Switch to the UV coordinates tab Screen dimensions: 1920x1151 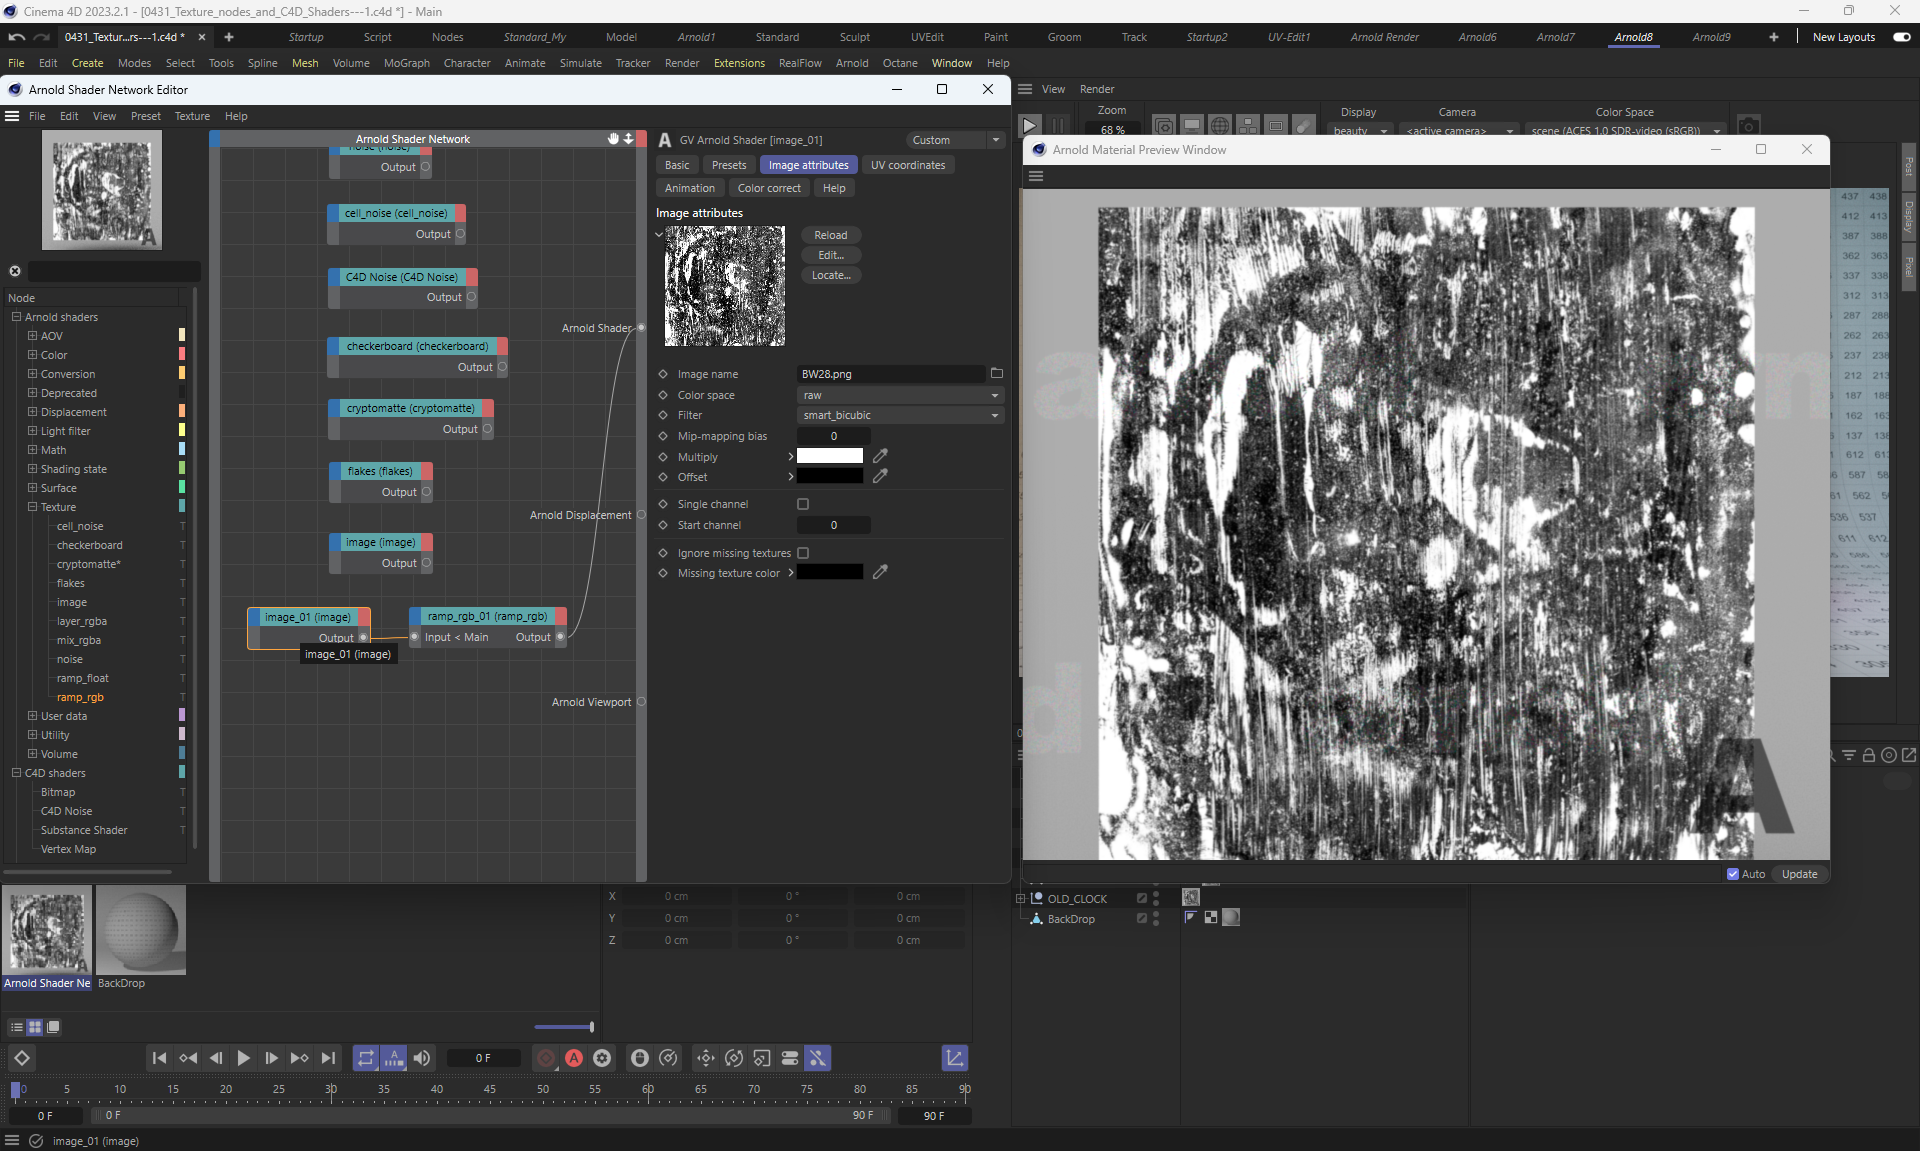tap(907, 165)
